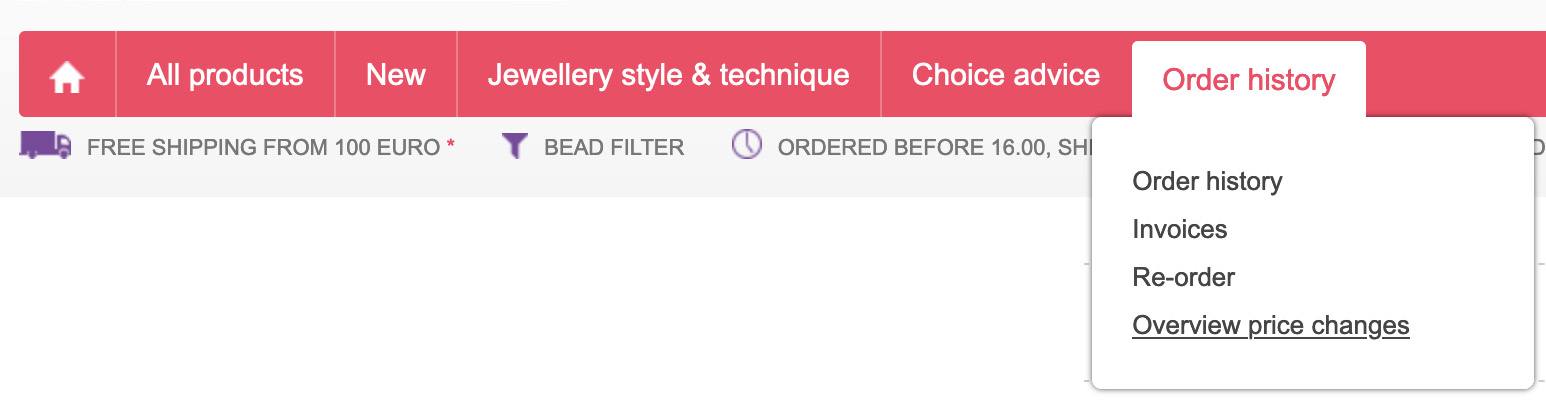This screenshot has width=1546, height=402.
Task: Click the red asterisk after 100 EURO
Action: pyautogui.click(x=451, y=147)
